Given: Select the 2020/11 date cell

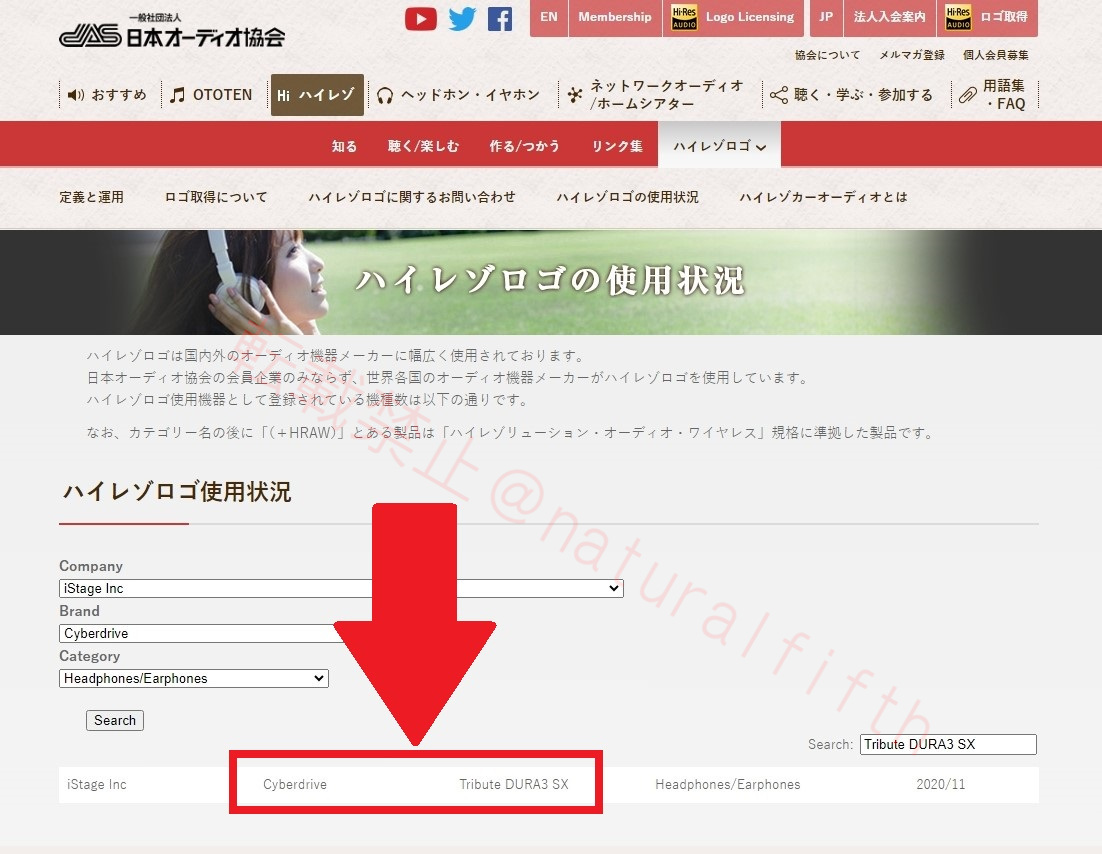Looking at the screenshot, I should tap(940, 784).
